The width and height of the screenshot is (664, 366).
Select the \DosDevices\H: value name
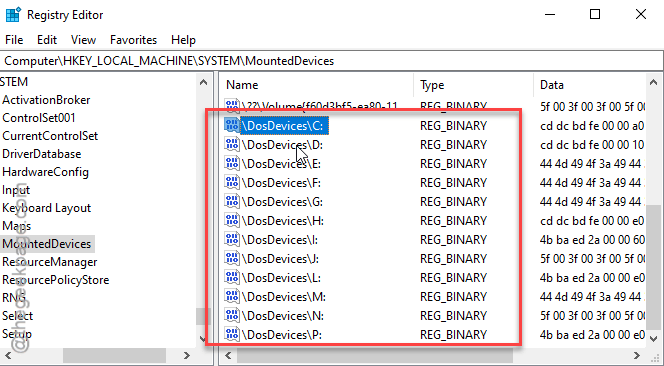282,221
